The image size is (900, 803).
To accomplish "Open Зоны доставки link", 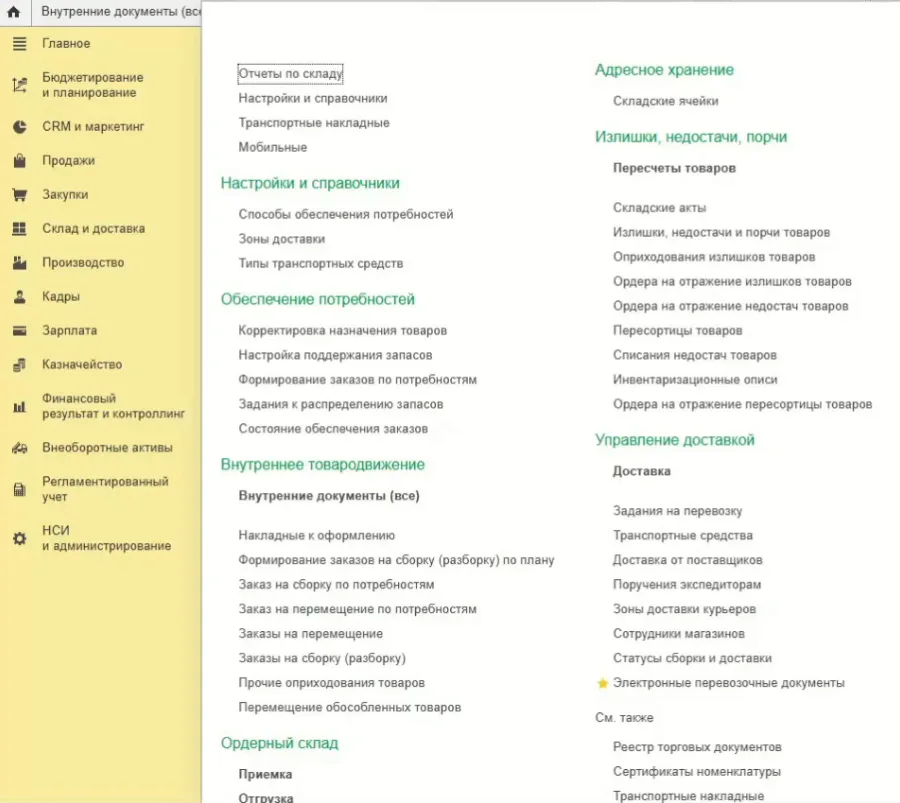I will point(282,239).
